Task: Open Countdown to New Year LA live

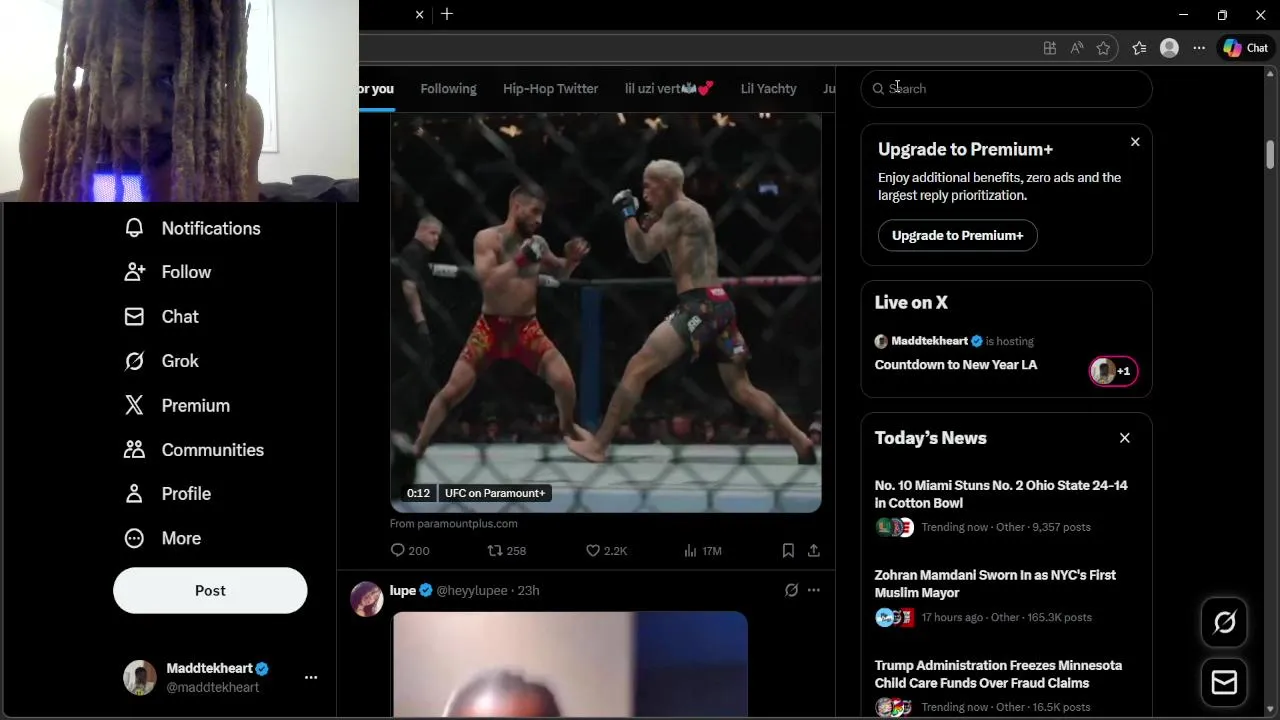Action: tap(955, 365)
